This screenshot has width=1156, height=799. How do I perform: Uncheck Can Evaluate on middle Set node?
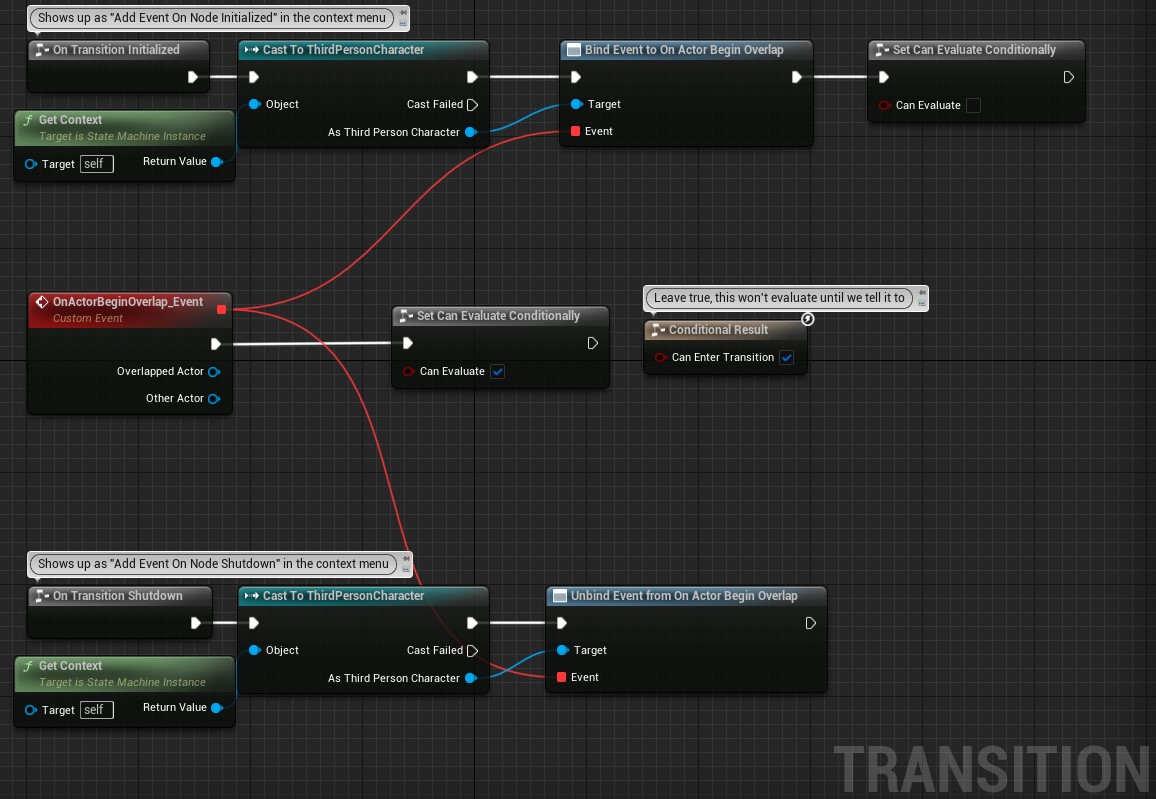[497, 371]
